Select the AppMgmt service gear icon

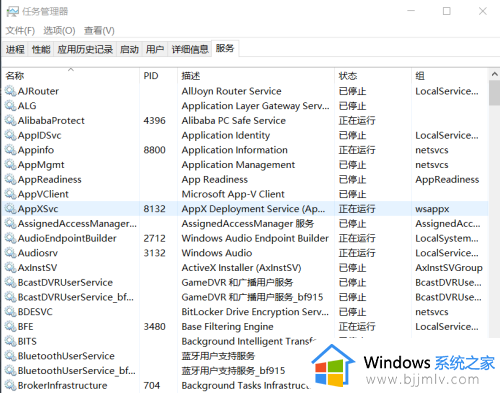tap(10, 165)
